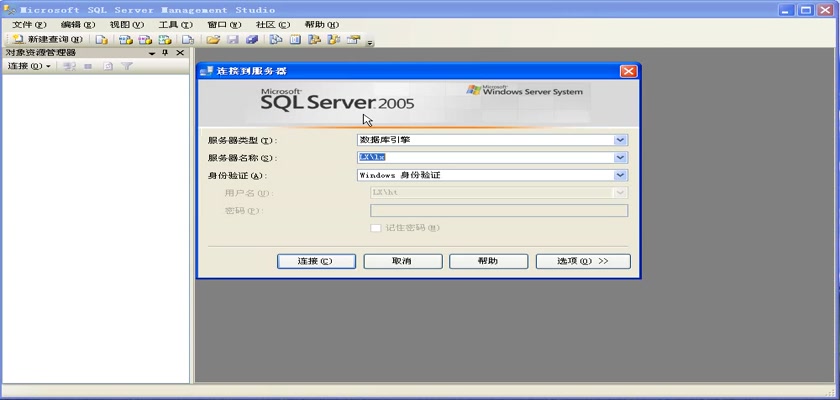The height and width of the screenshot is (400, 840).
Task: Click the Save All icon
Action: point(252,40)
